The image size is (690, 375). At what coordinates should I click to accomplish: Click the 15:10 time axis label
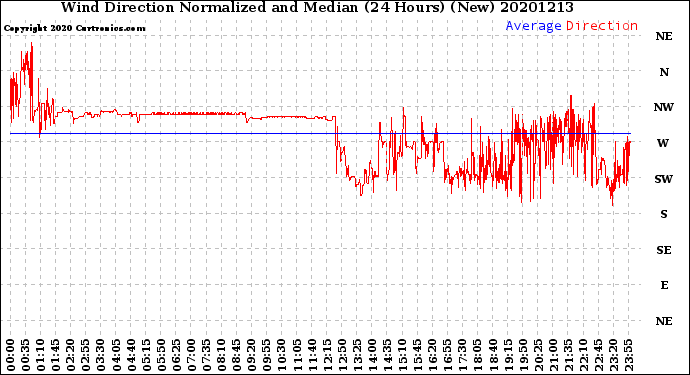click(402, 354)
